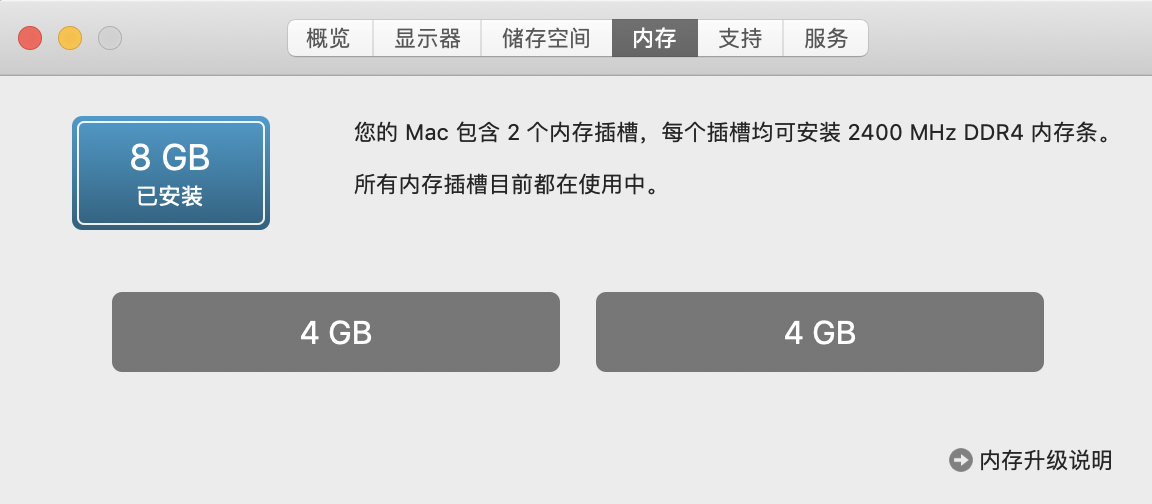The width and height of the screenshot is (1152, 504).
Task: Select the left 4 GB memory slot
Action: (x=336, y=332)
